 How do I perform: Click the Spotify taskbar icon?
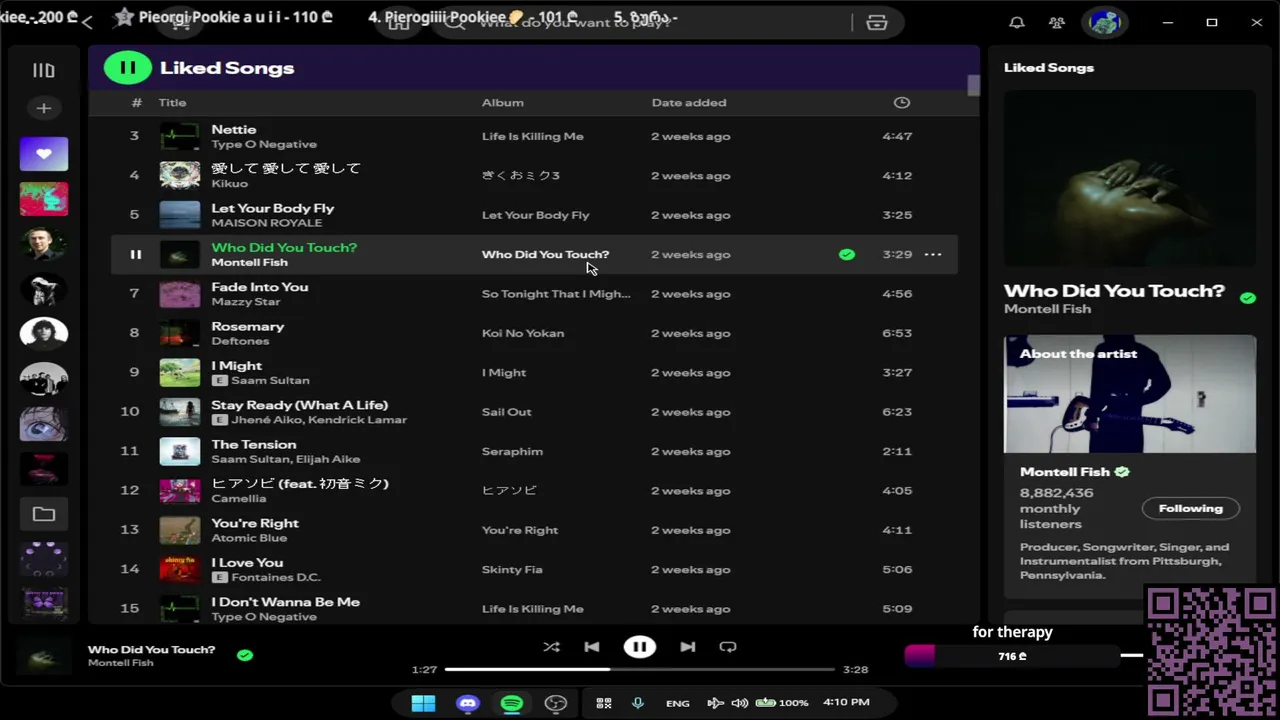point(512,703)
